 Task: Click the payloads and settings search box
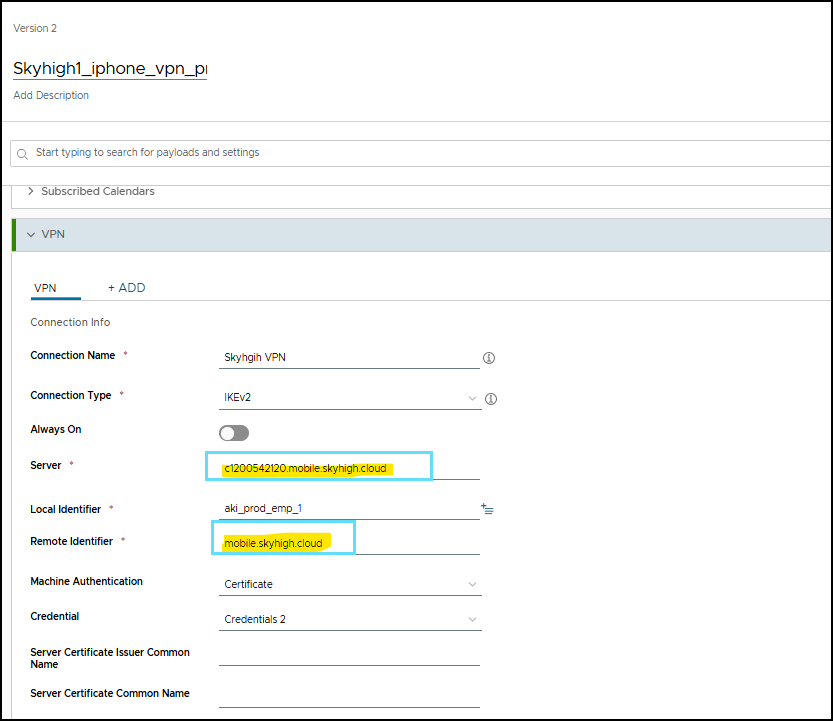[x=420, y=153]
